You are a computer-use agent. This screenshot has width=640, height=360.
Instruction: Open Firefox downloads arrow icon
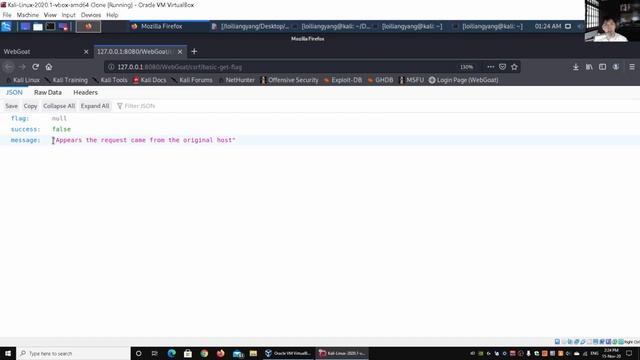(x=576, y=67)
